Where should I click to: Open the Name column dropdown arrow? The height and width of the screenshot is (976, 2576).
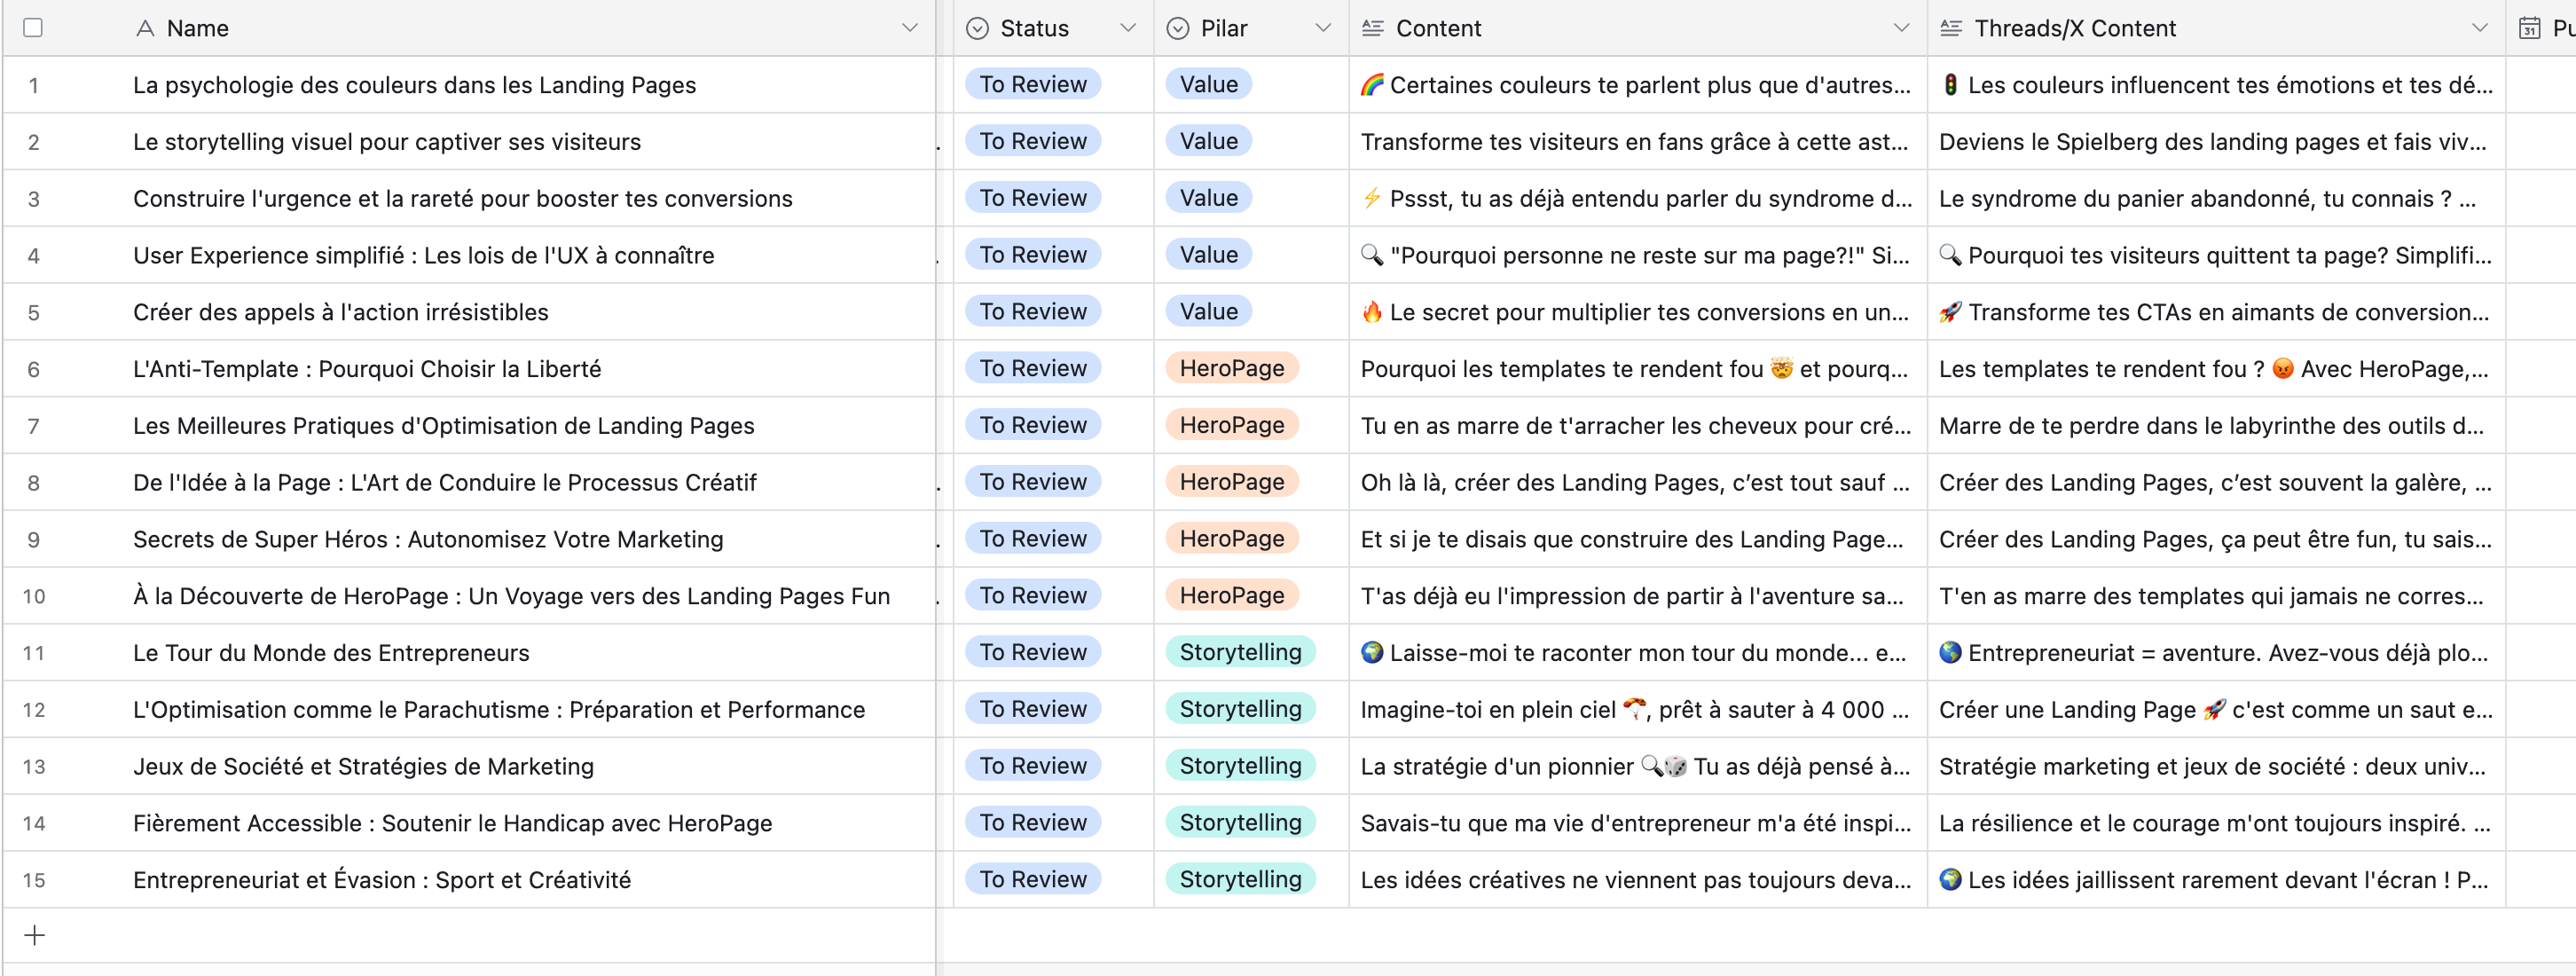tap(909, 28)
